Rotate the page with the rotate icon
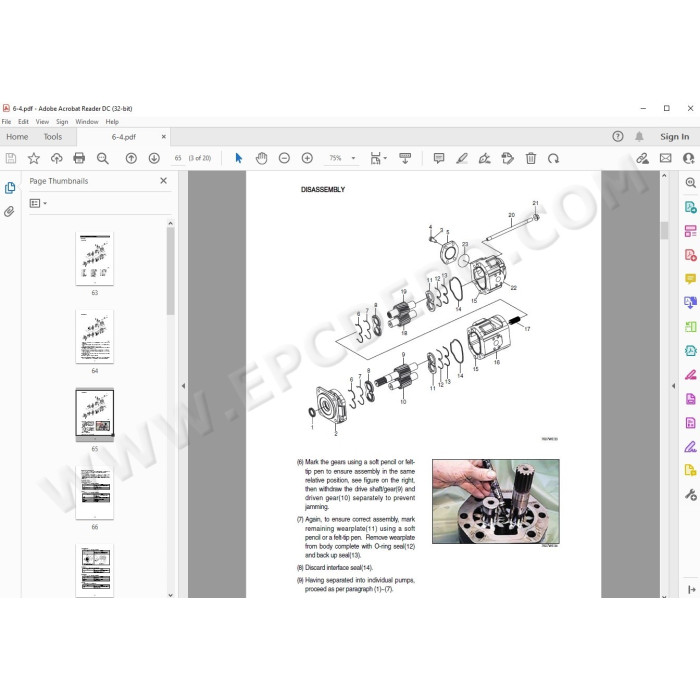This screenshot has height=700, width=700. [554, 158]
